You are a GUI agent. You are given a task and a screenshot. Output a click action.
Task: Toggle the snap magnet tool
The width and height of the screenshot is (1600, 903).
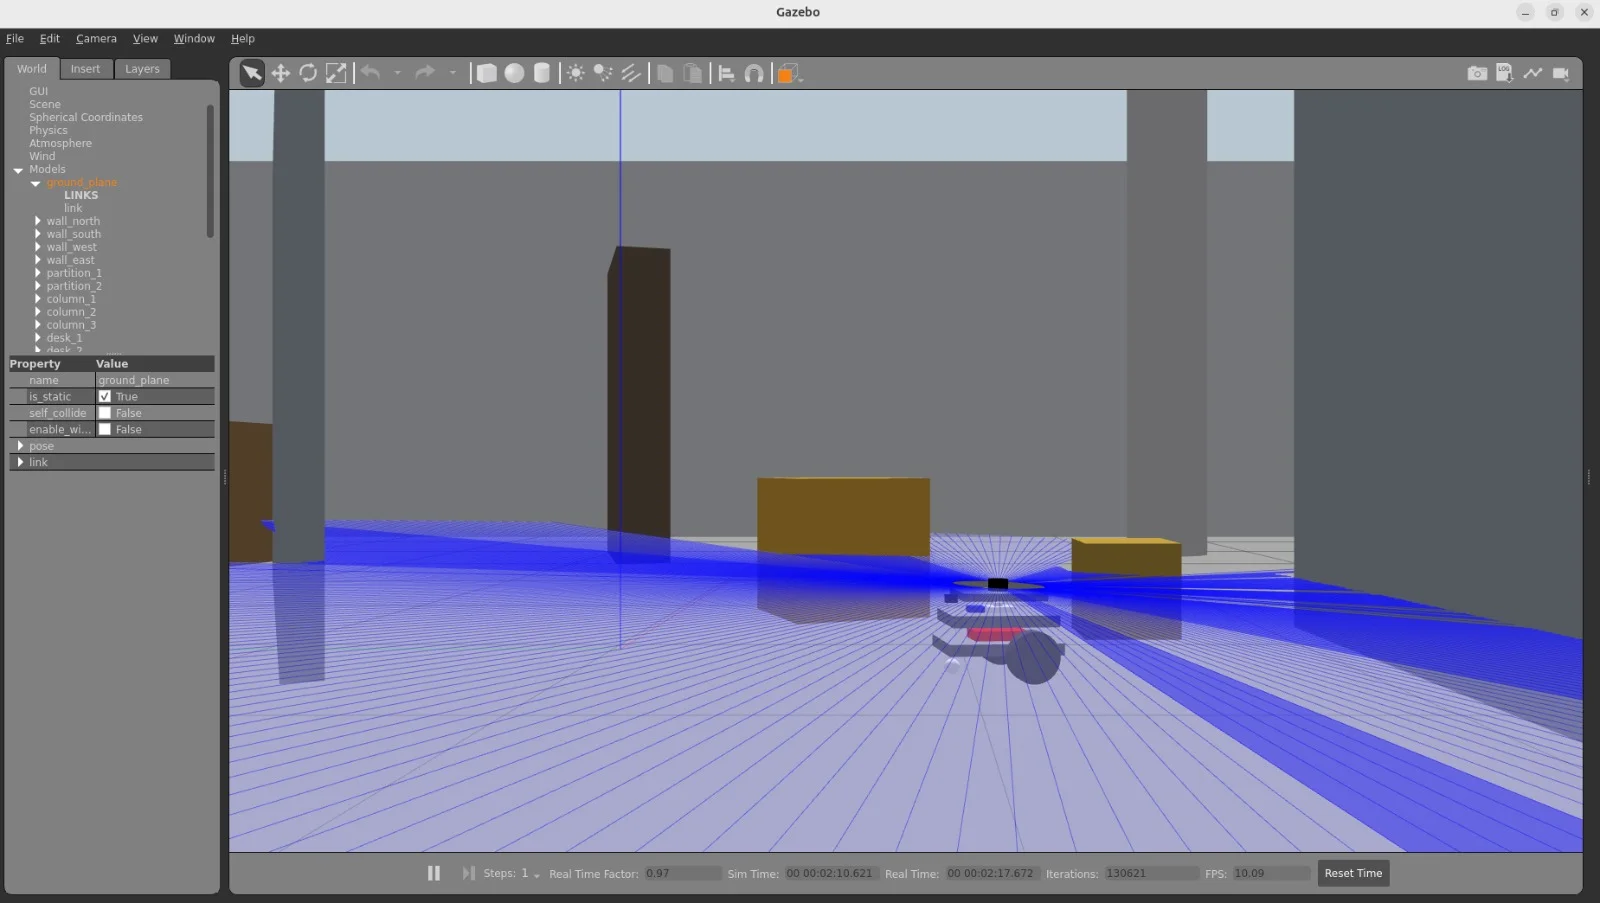(x=754, y=73)
